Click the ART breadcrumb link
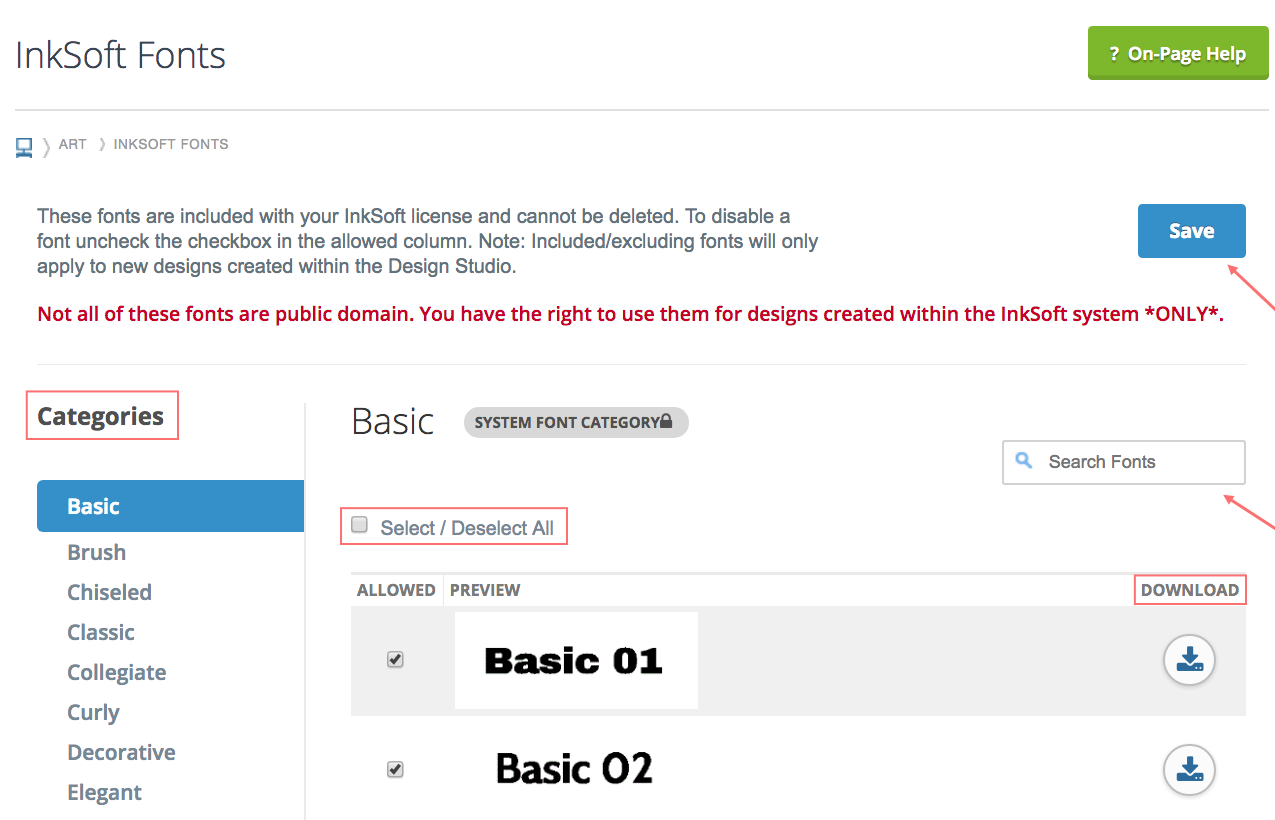Screen dimensions: 1275x820 pos(72,144)
